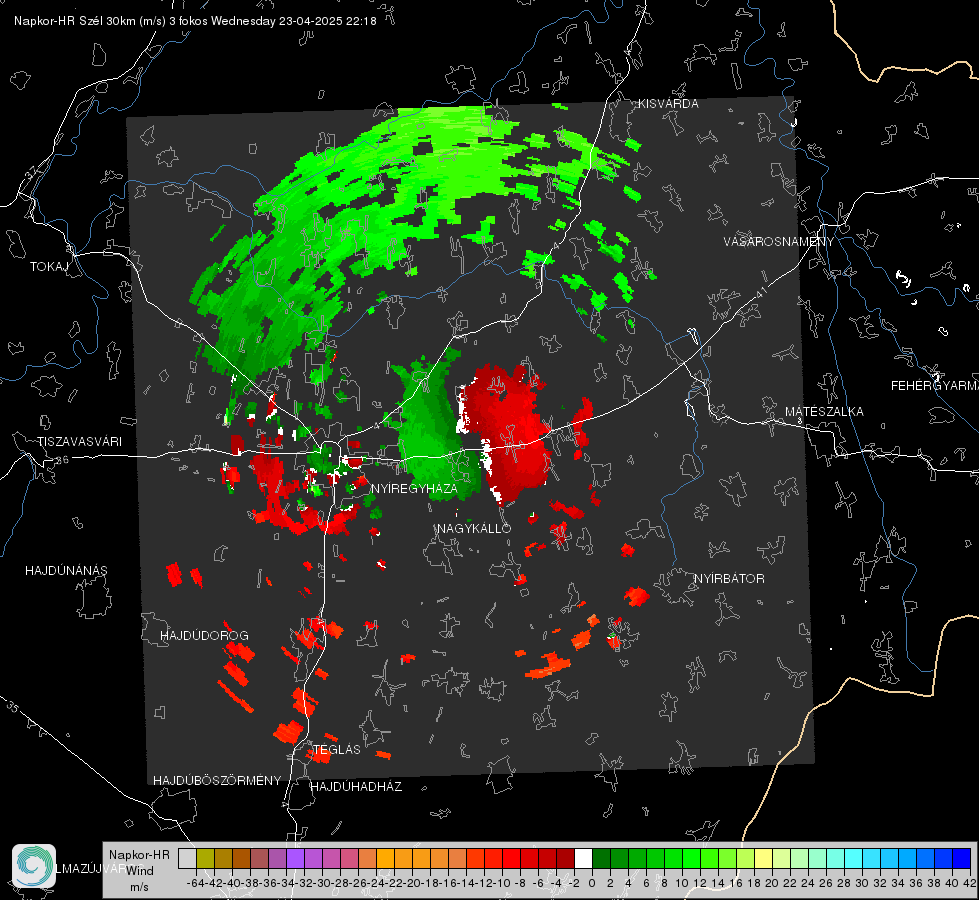Click the road number 41 marker
This screenshot has height=900, width=979.
[x=760, y=292]
